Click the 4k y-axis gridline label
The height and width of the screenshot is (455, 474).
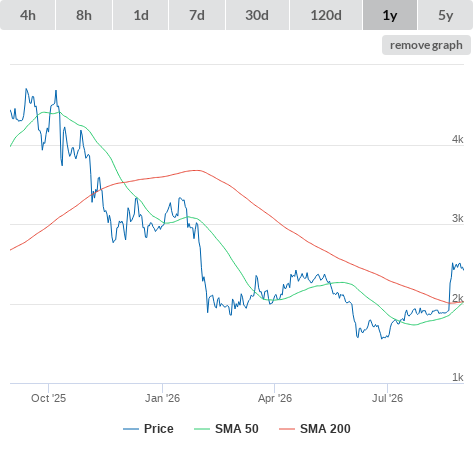point(458,139)
